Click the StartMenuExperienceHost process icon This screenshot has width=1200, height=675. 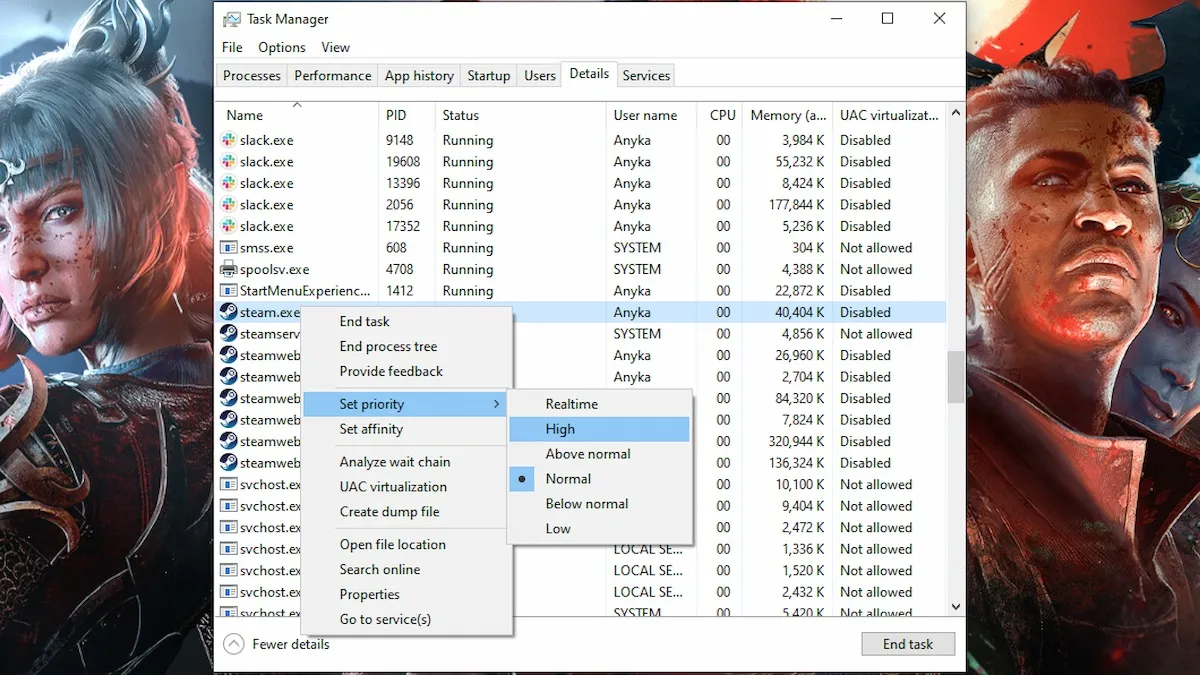(230, 290)
